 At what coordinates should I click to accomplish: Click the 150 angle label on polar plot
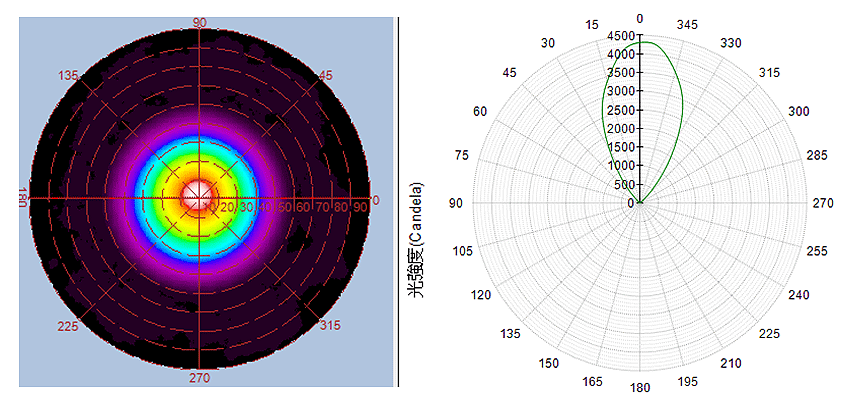click(x=547, y=363)
